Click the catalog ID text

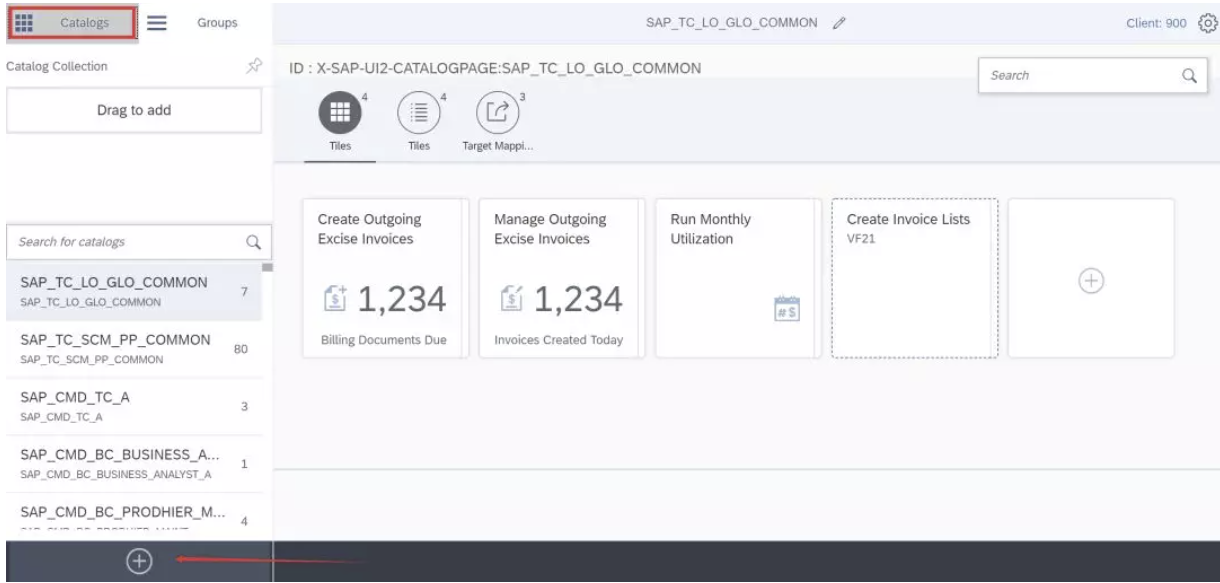coord(497,68)
